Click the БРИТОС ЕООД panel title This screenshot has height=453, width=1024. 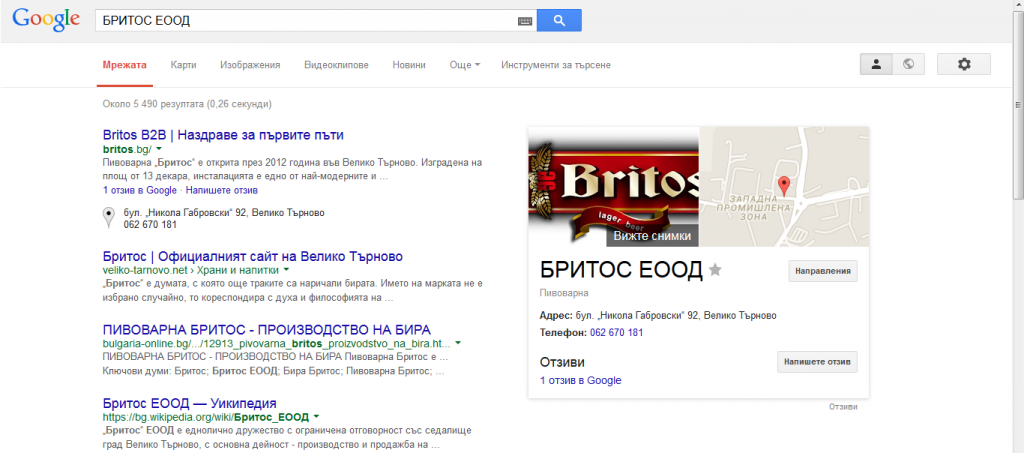621,270
